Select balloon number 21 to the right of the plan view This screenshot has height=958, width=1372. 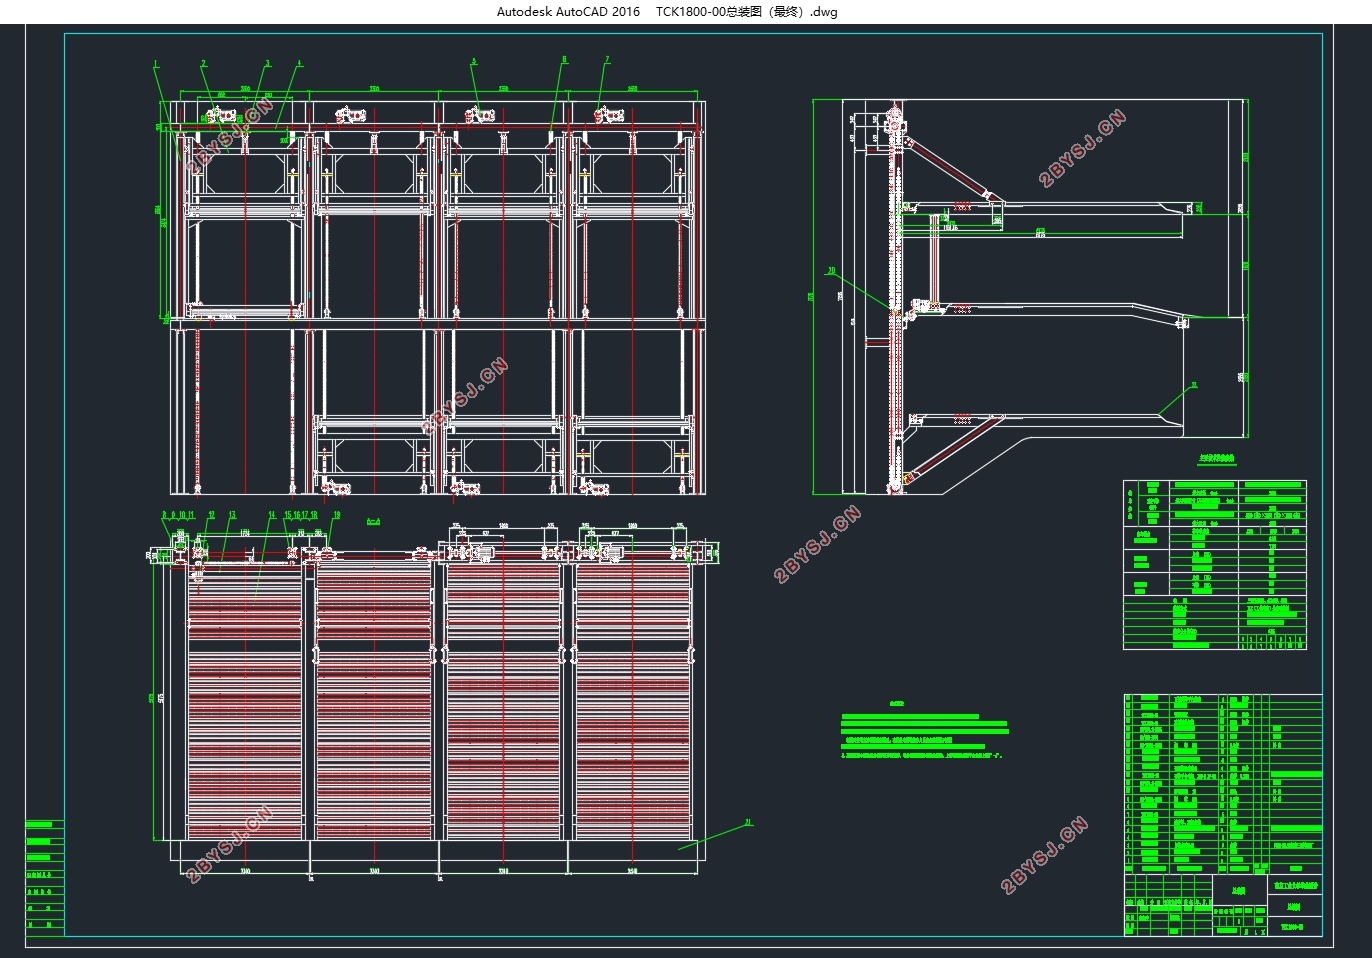[747, 824]
